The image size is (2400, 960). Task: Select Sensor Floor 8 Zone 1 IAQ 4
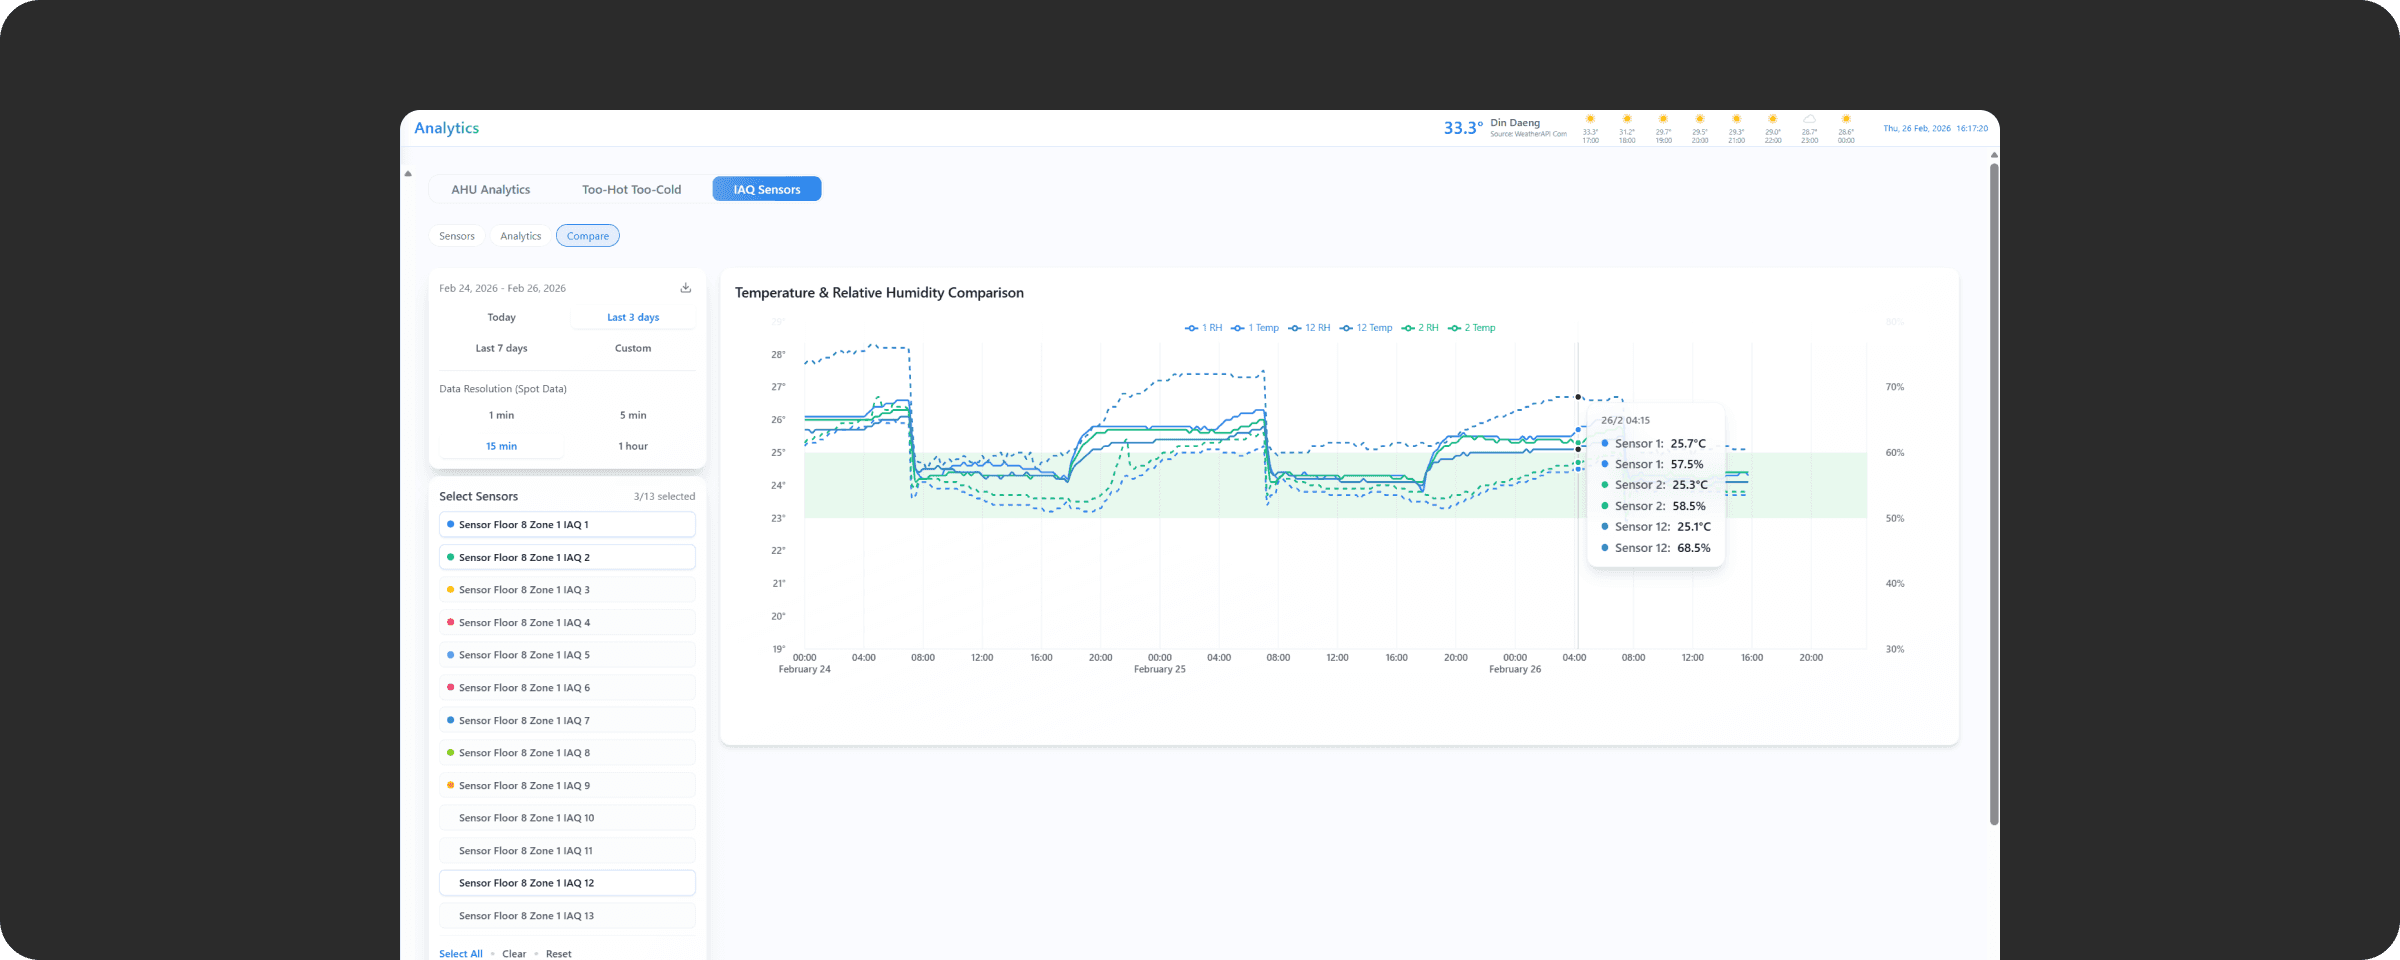(x=567, y=623)
